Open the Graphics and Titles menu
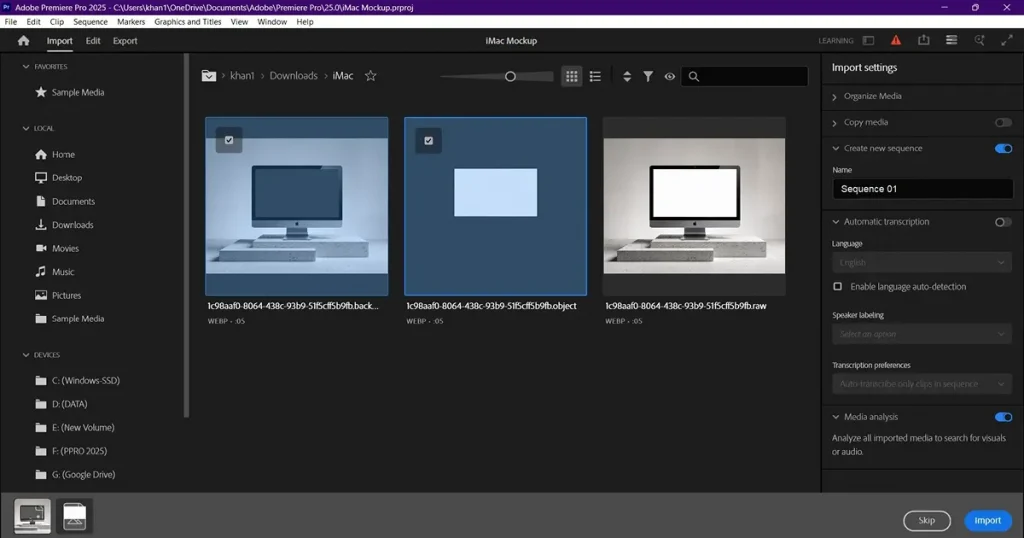Viewport: 1024px width, 538px height. click(187, 22)
